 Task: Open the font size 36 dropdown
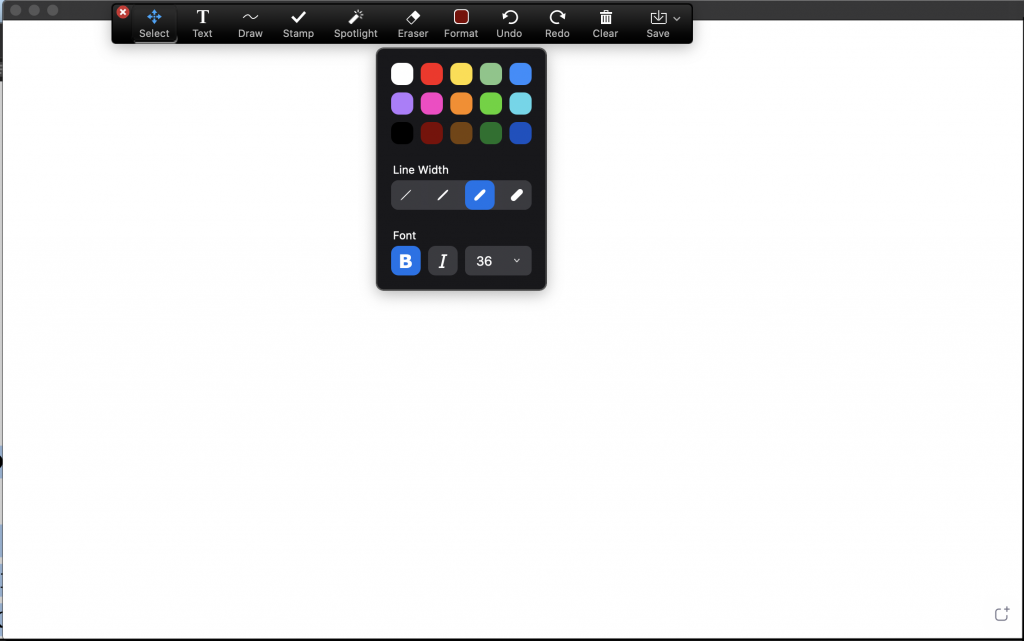(498, 261)
